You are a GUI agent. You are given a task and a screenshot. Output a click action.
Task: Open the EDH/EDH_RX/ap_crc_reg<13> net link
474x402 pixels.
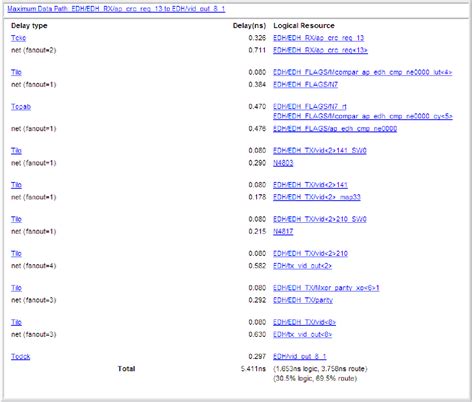click(x=320, y=50)
